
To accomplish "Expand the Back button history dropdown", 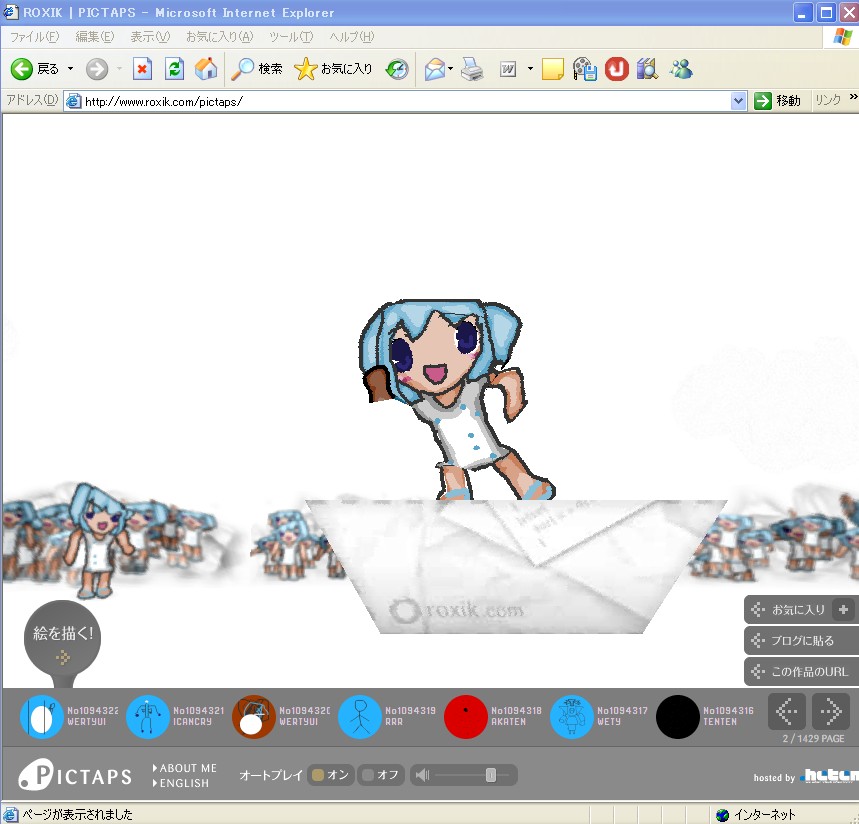I will pyautogui.click(x=70, y=69).
